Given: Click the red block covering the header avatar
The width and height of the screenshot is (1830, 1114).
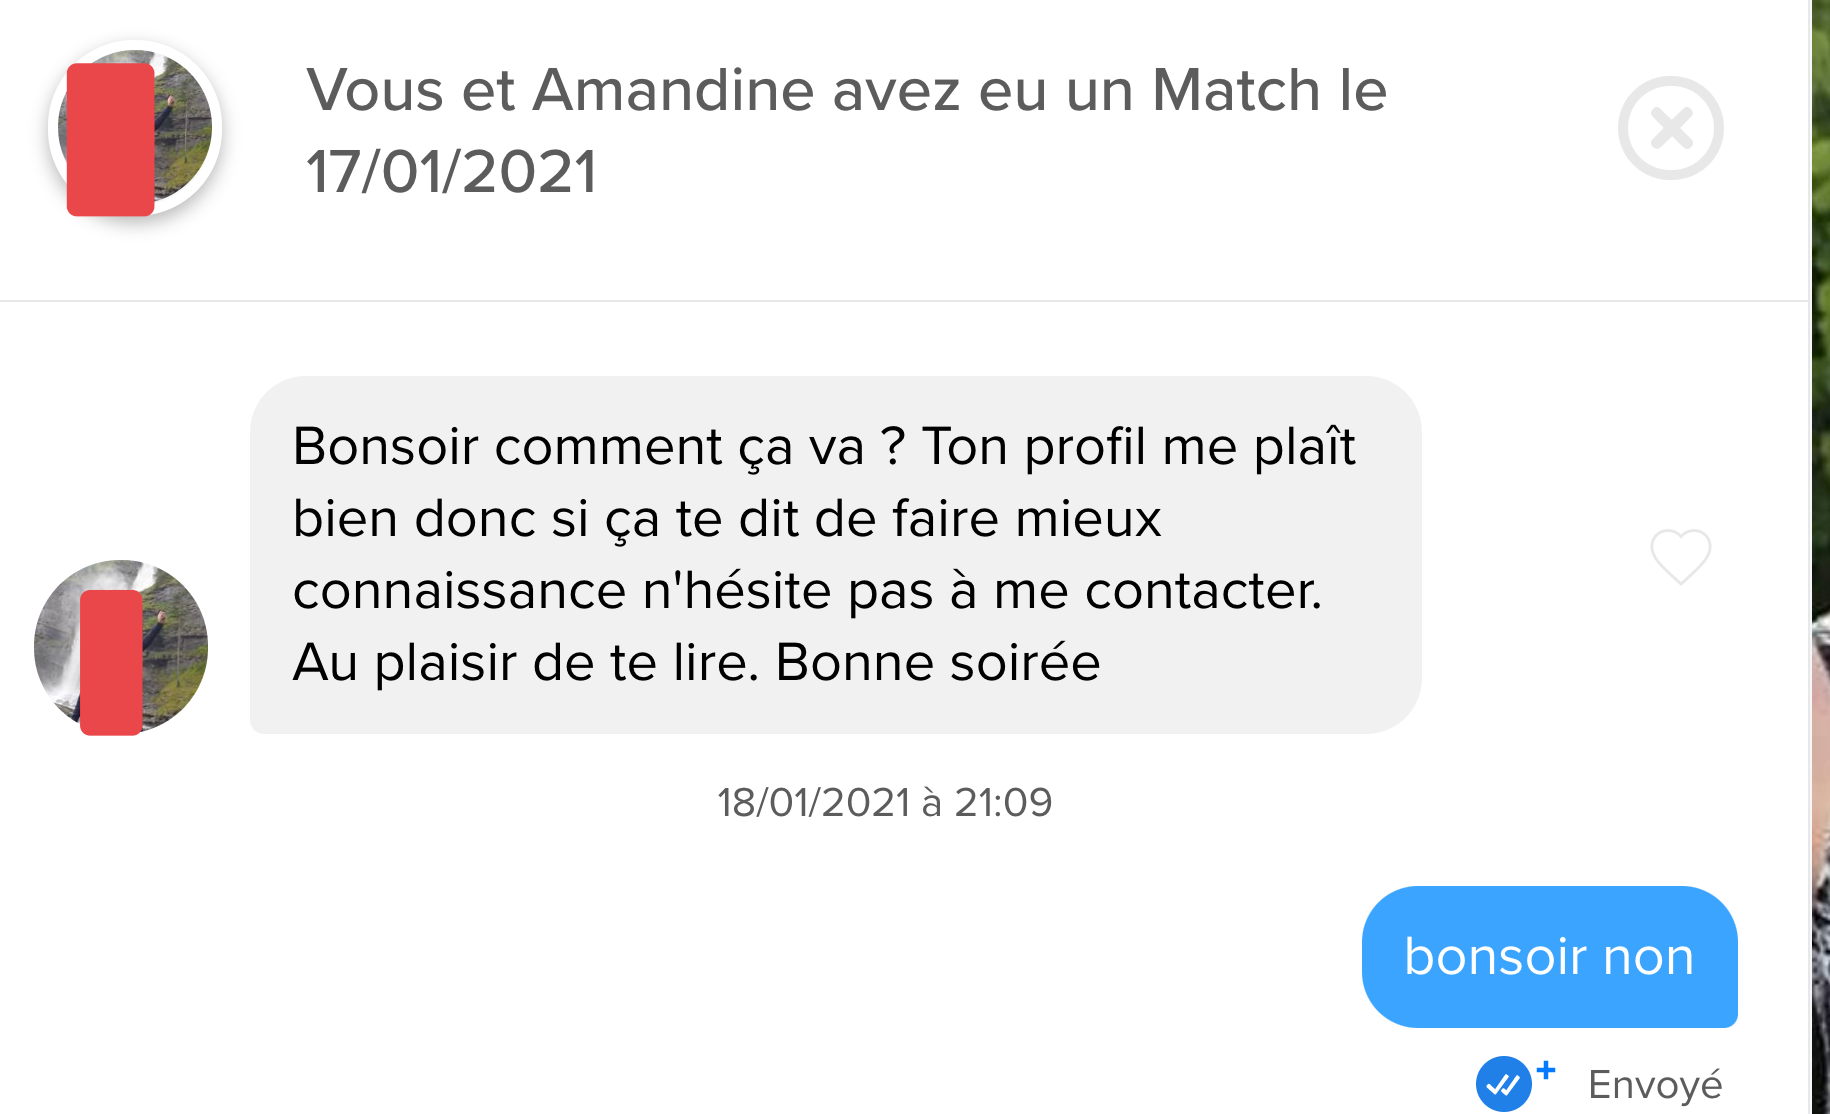Looking at the screenshot, I should pos(110,139).
